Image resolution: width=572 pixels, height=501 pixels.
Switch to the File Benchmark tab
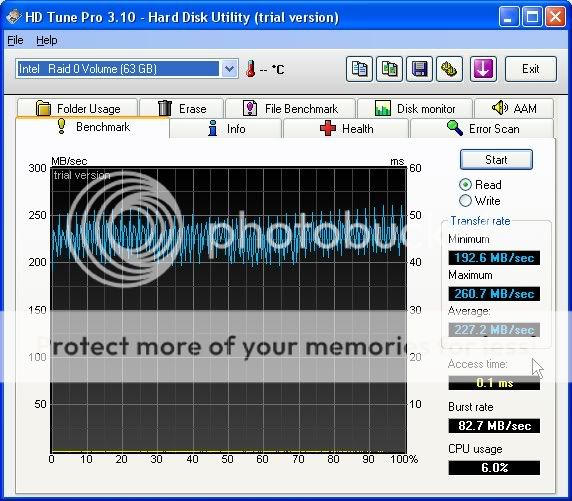pos(290,108)
